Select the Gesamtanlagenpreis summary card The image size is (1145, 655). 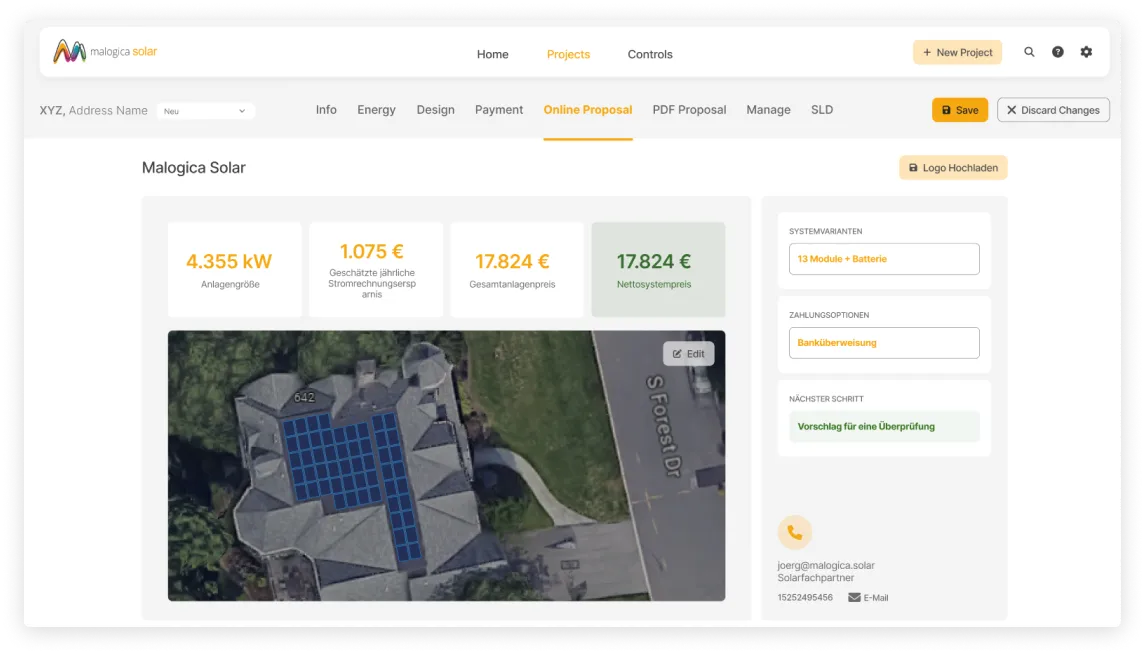[x=516, y=269]
